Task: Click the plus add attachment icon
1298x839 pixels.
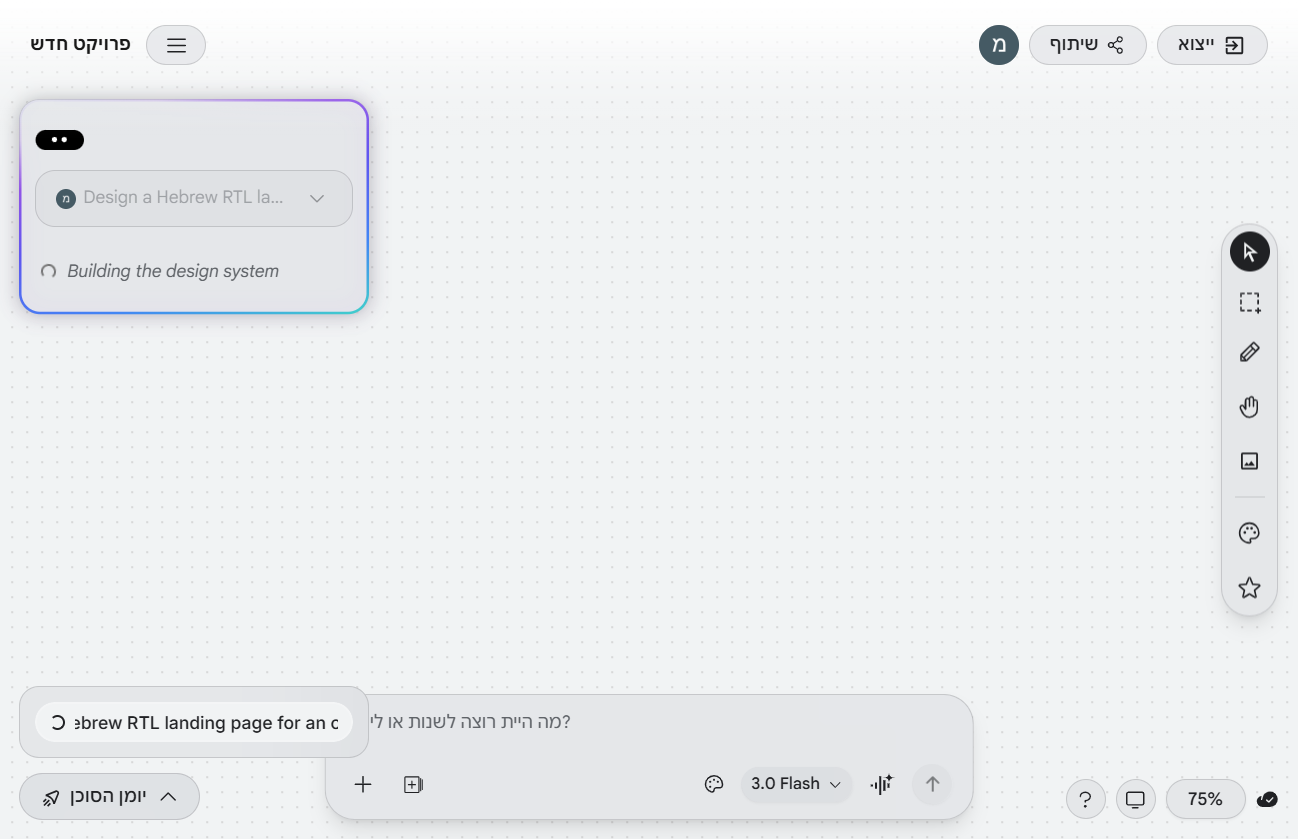Action: tap(363, 785)
